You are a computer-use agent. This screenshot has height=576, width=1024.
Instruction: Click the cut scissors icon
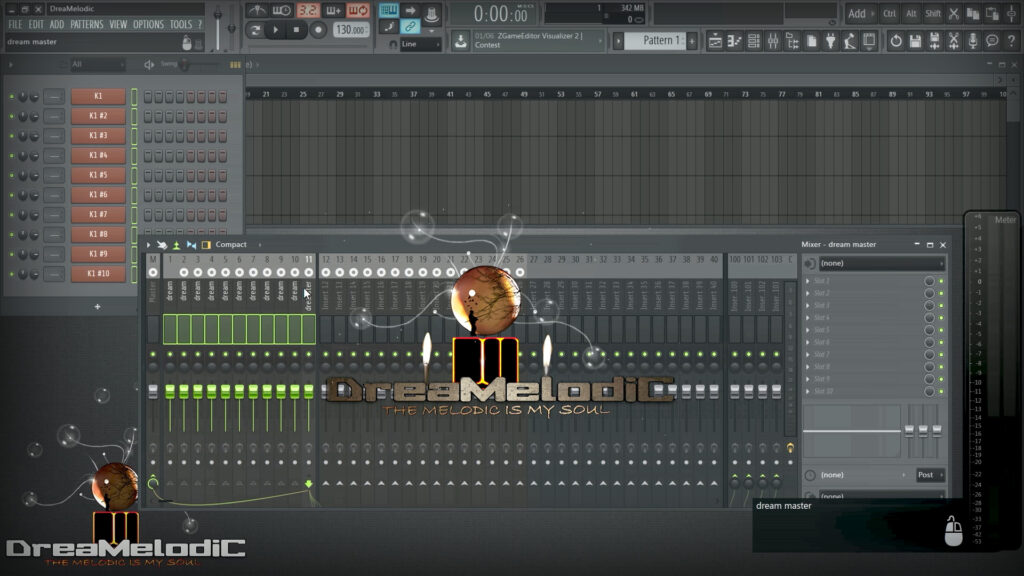pos(953,13)
